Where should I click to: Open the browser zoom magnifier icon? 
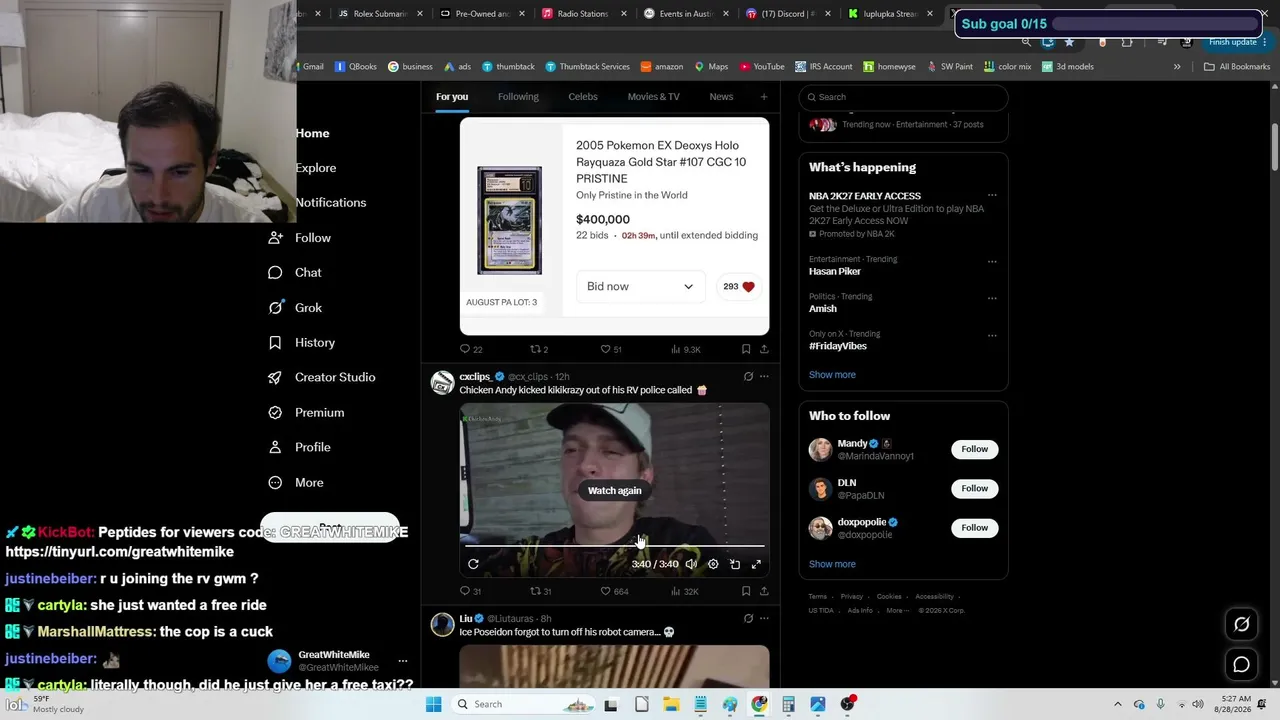tap(1026, 42)
